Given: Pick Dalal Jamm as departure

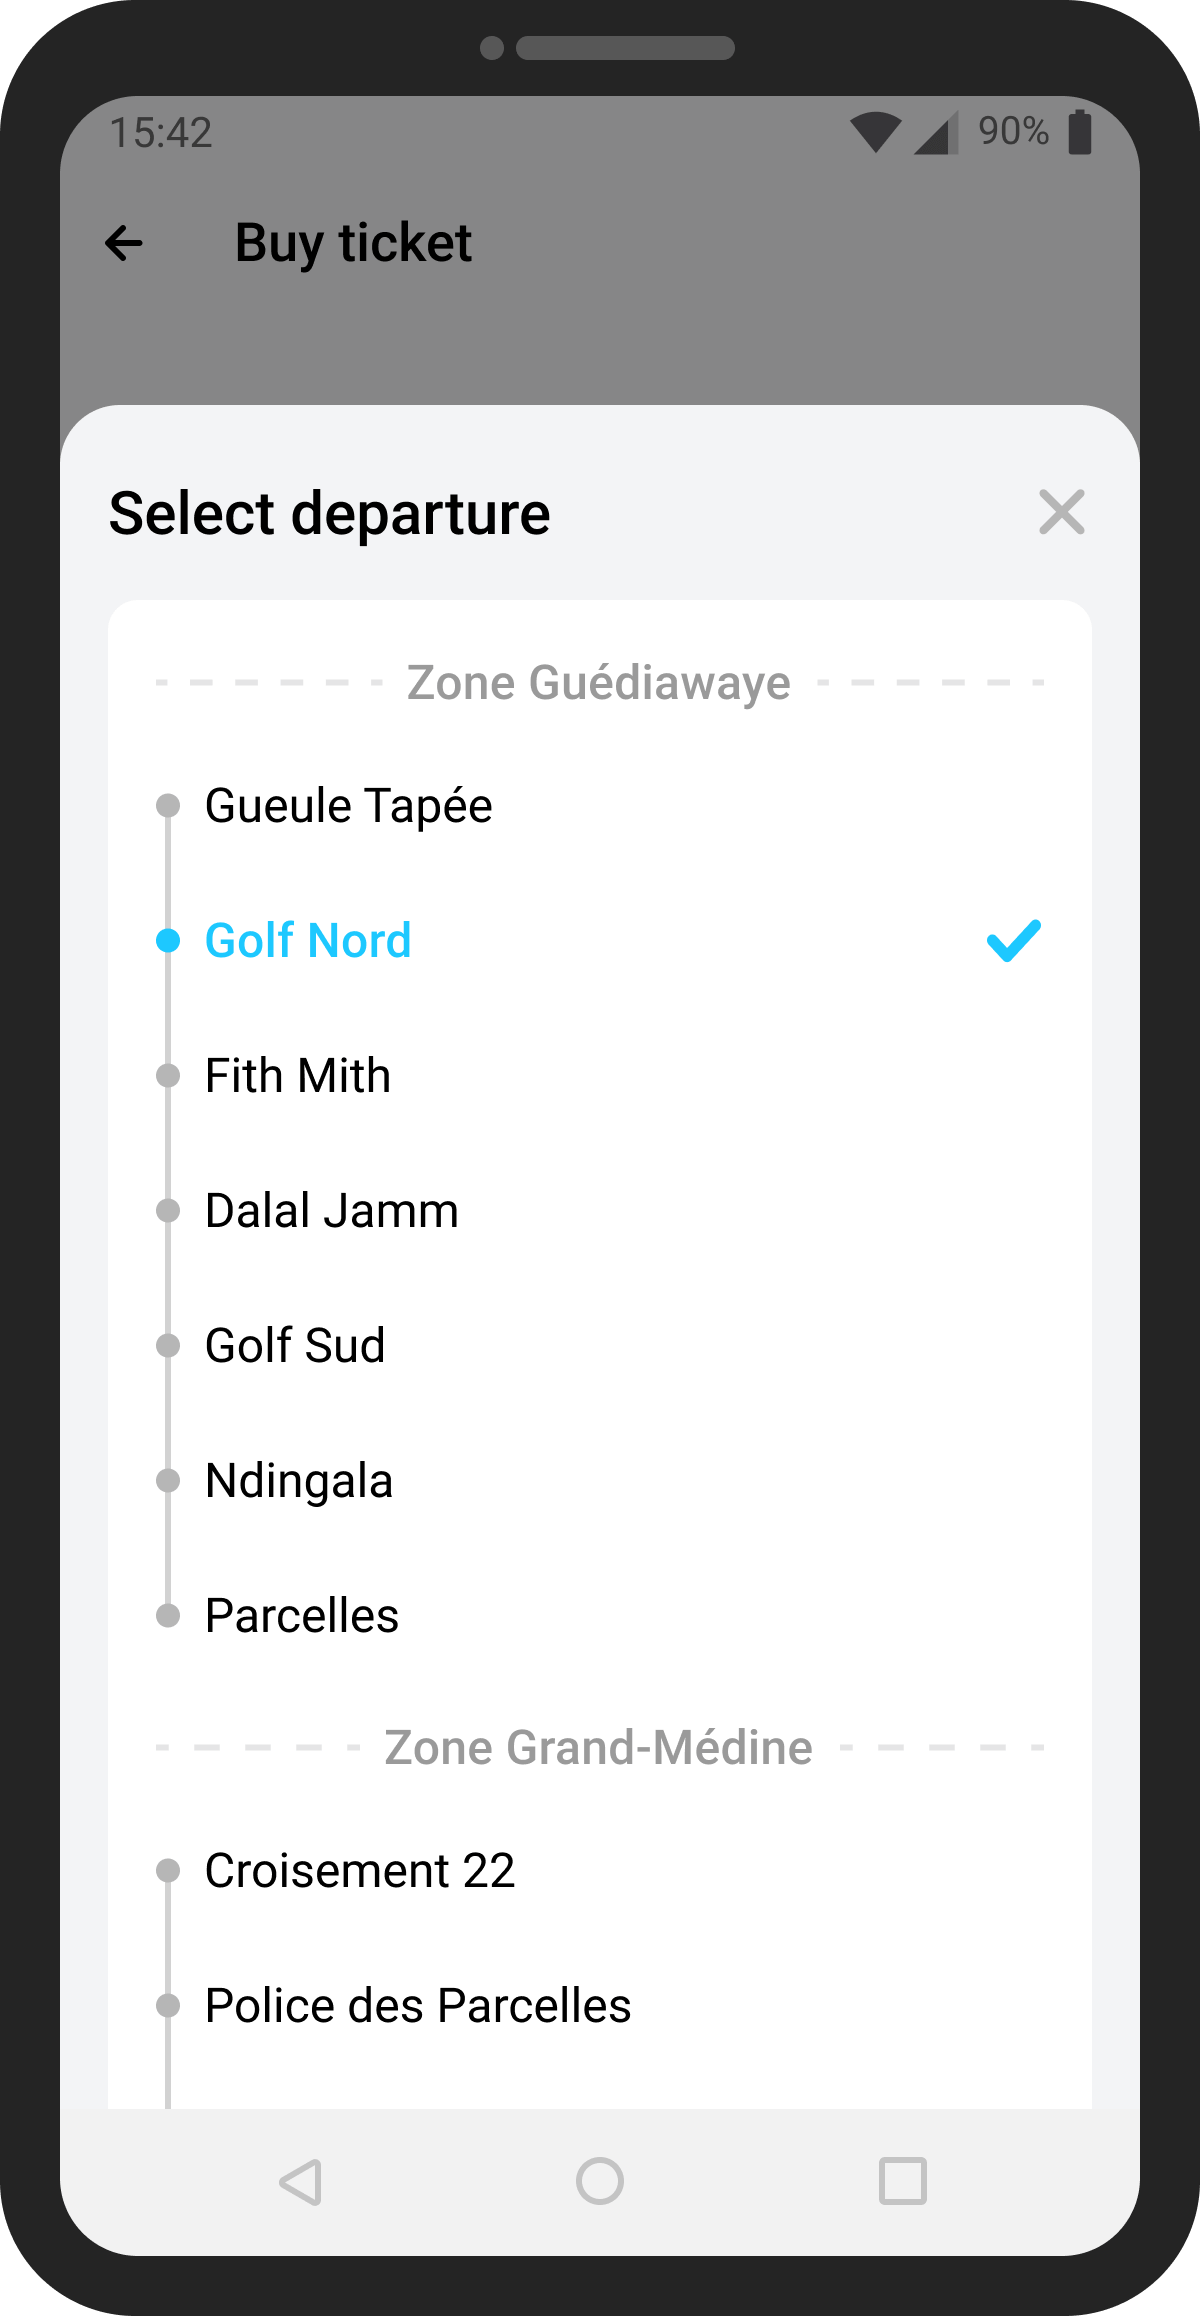Looking at the screenshot, I should click(331, 1211).
